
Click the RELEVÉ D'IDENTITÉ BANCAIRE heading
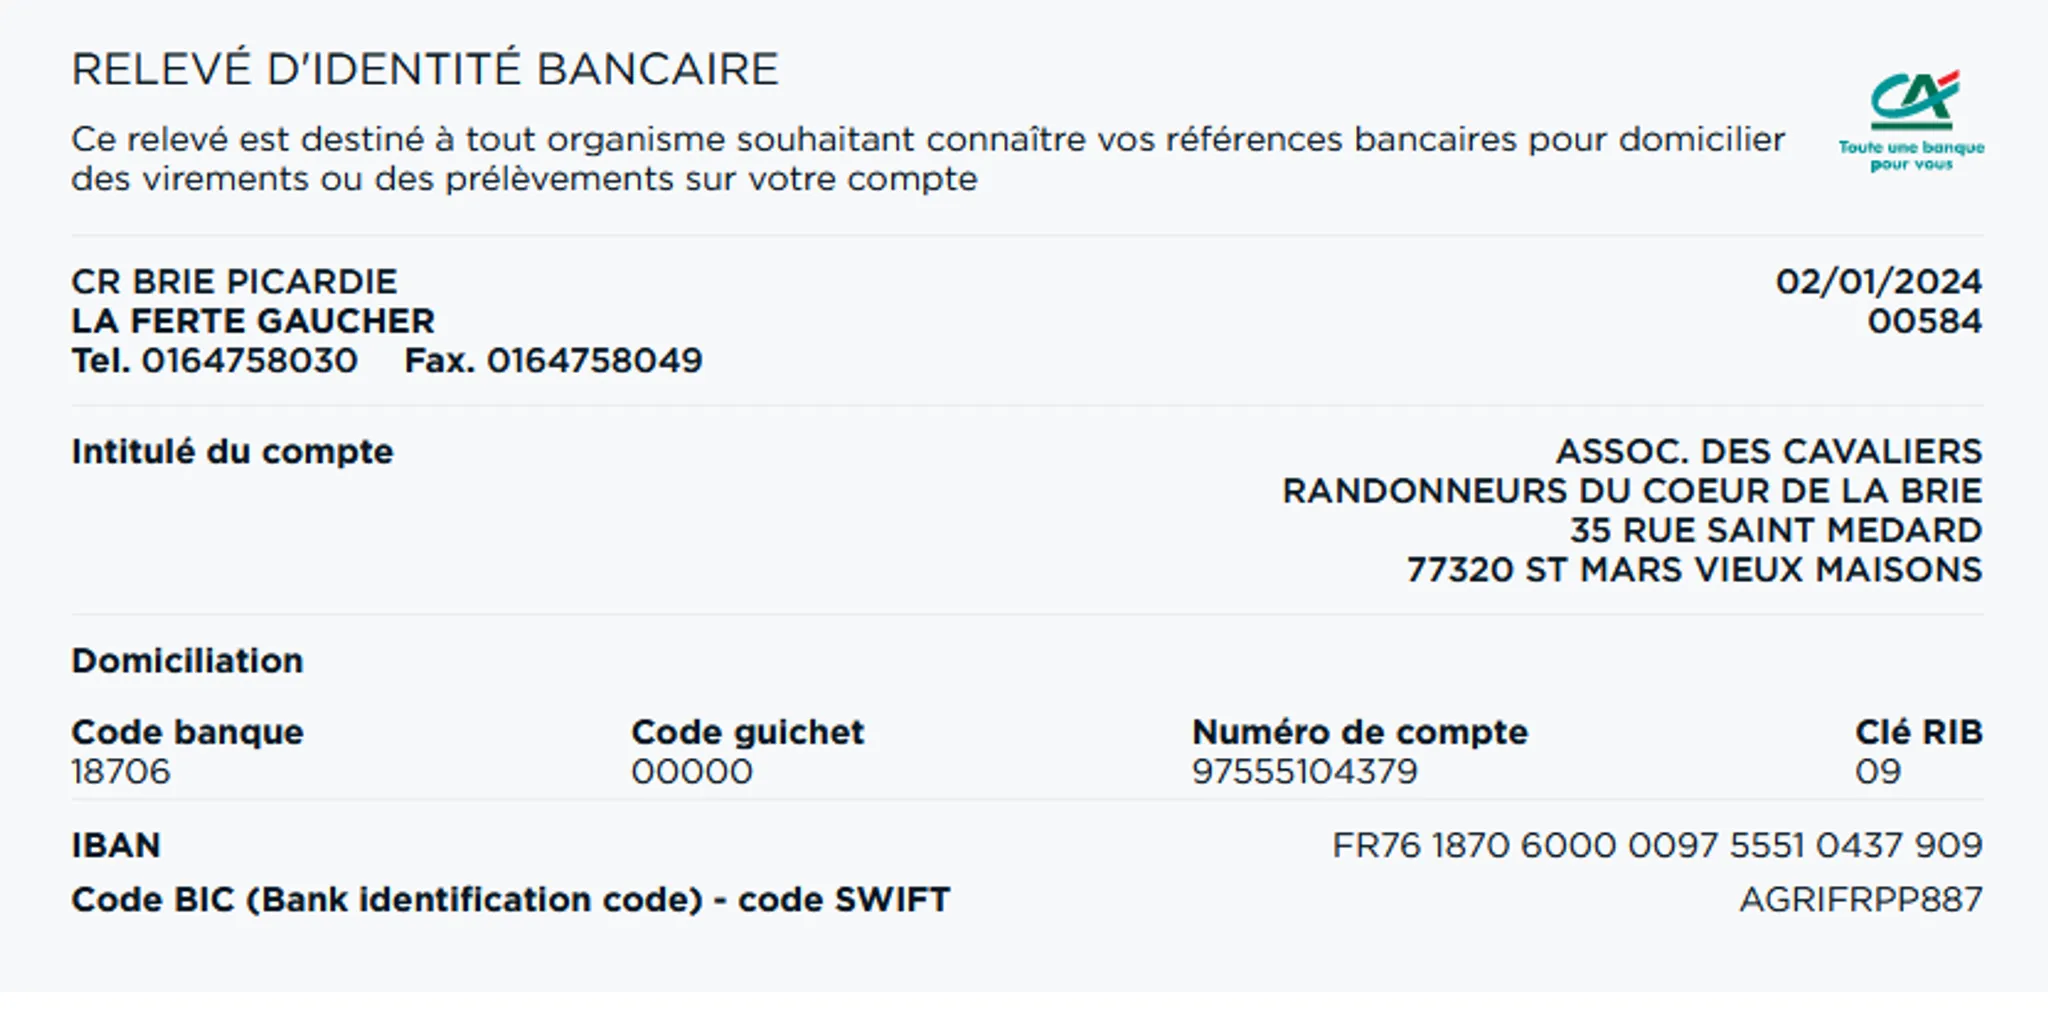click(x=425, y=70)
